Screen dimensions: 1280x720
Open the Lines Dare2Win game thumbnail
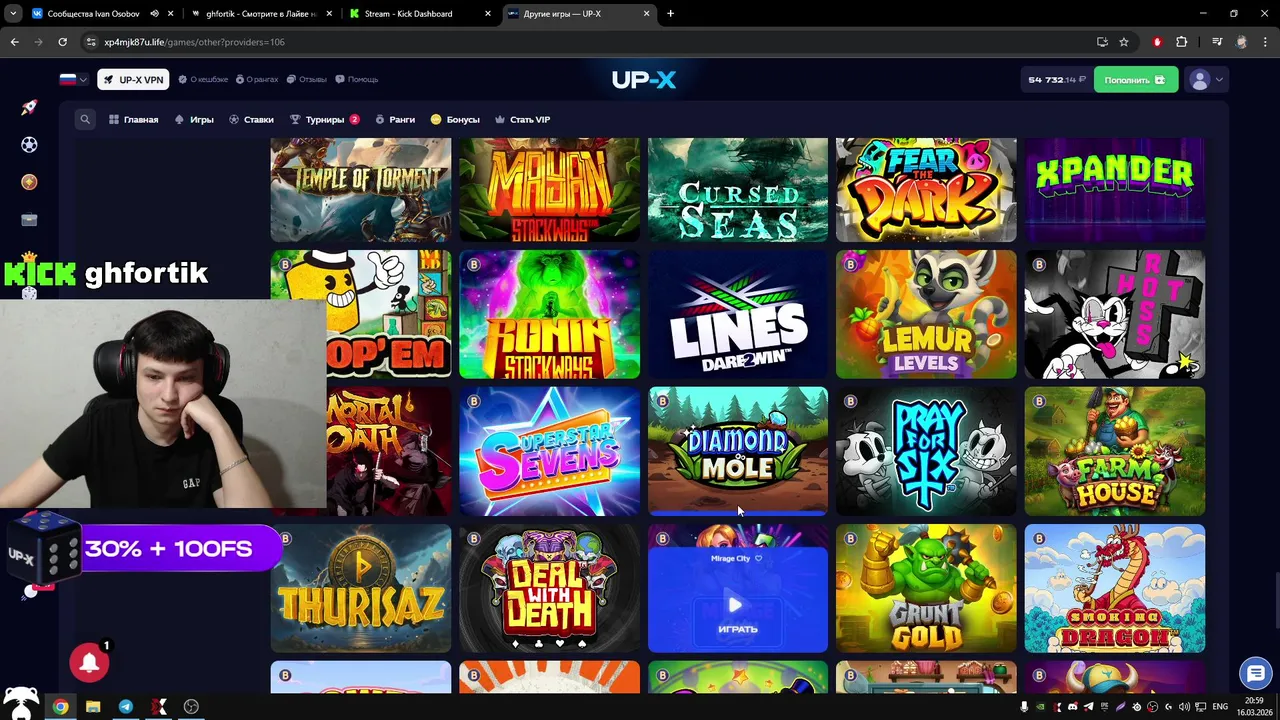(x=738, y=315)
